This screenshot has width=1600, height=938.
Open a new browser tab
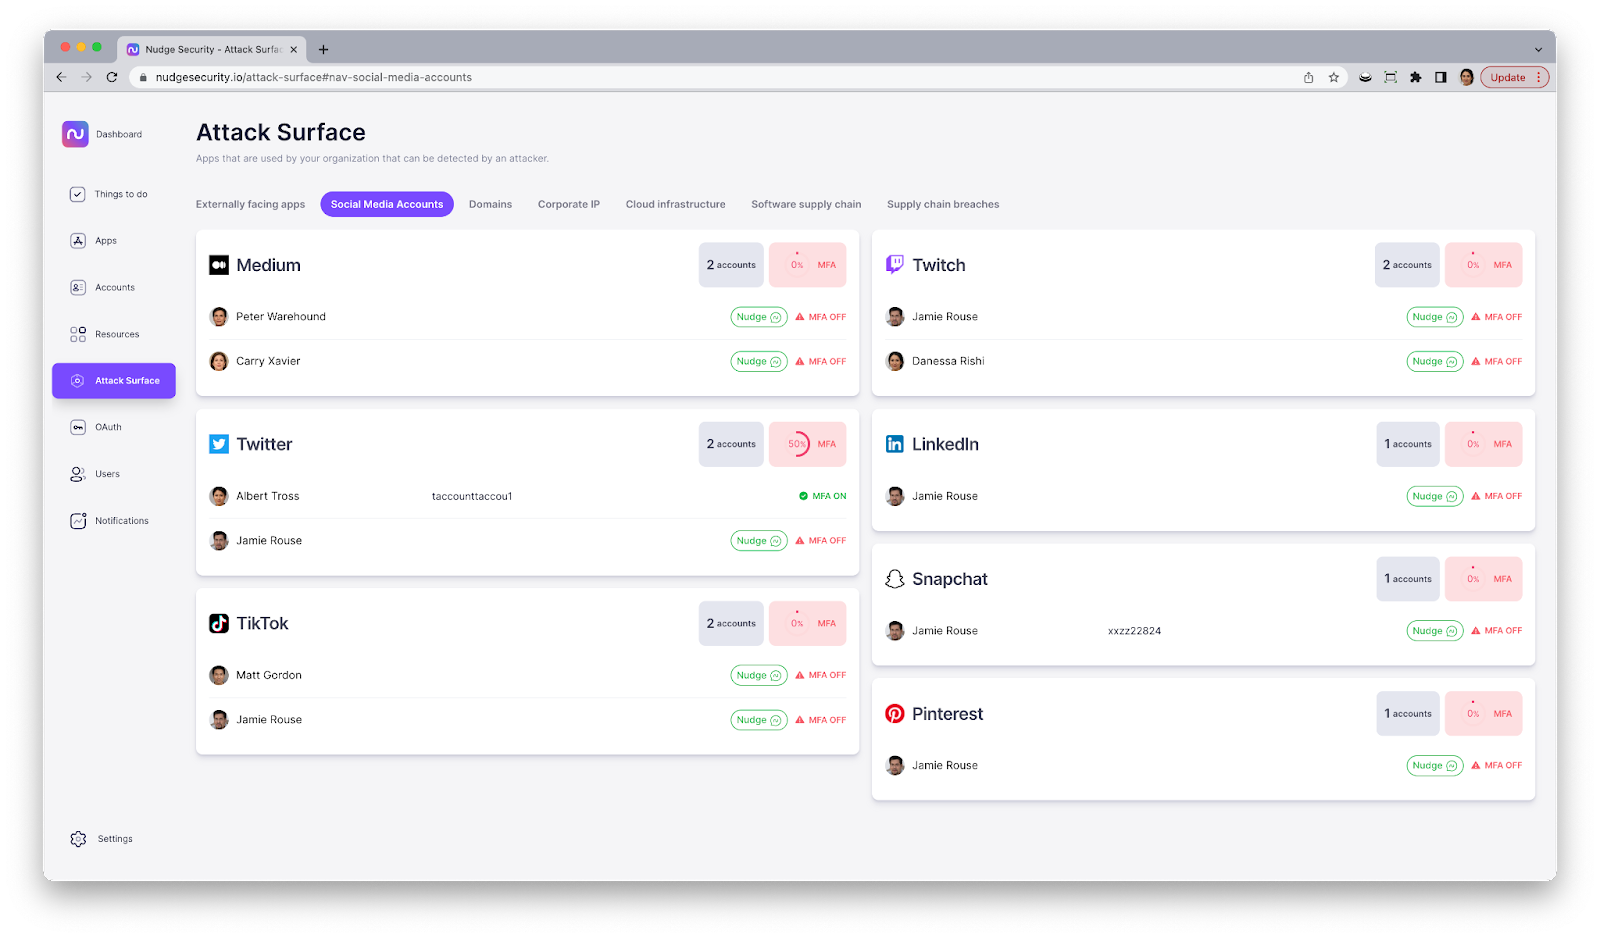323,49
